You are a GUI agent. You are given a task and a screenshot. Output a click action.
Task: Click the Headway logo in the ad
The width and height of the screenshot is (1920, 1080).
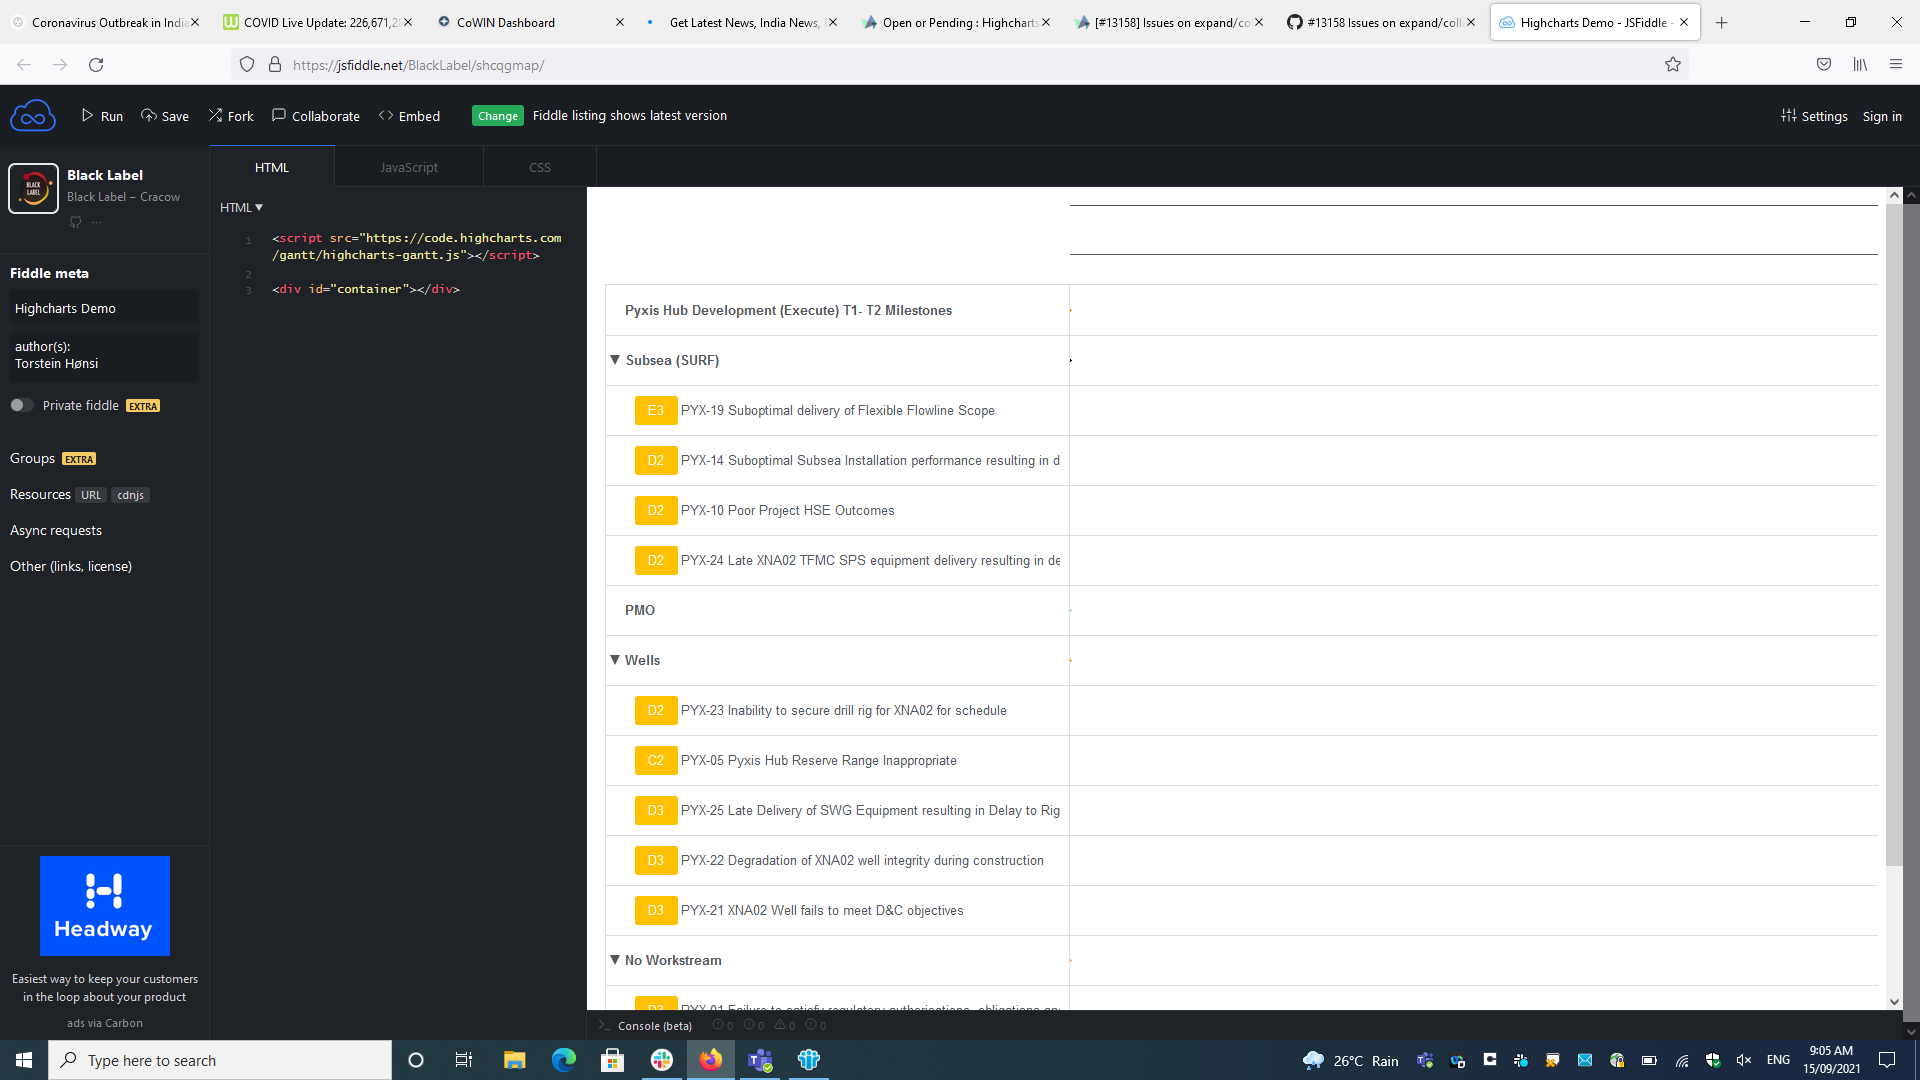tap(104, 905)
